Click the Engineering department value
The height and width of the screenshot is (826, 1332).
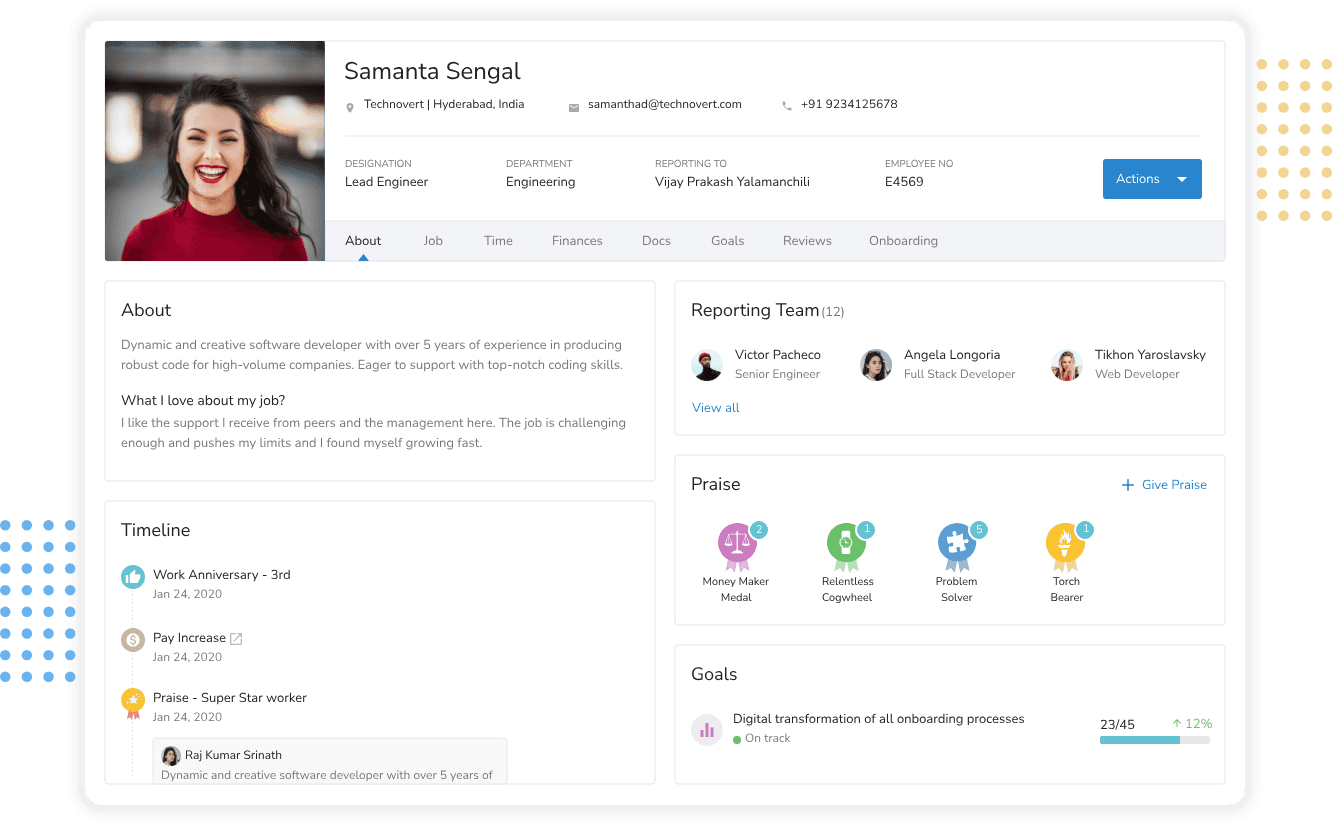click(x=541, y=182)
